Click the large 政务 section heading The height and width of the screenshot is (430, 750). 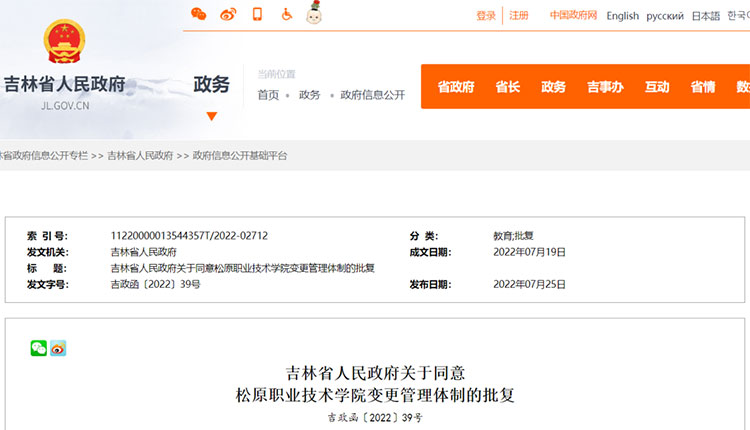click(x=211, y=85)
